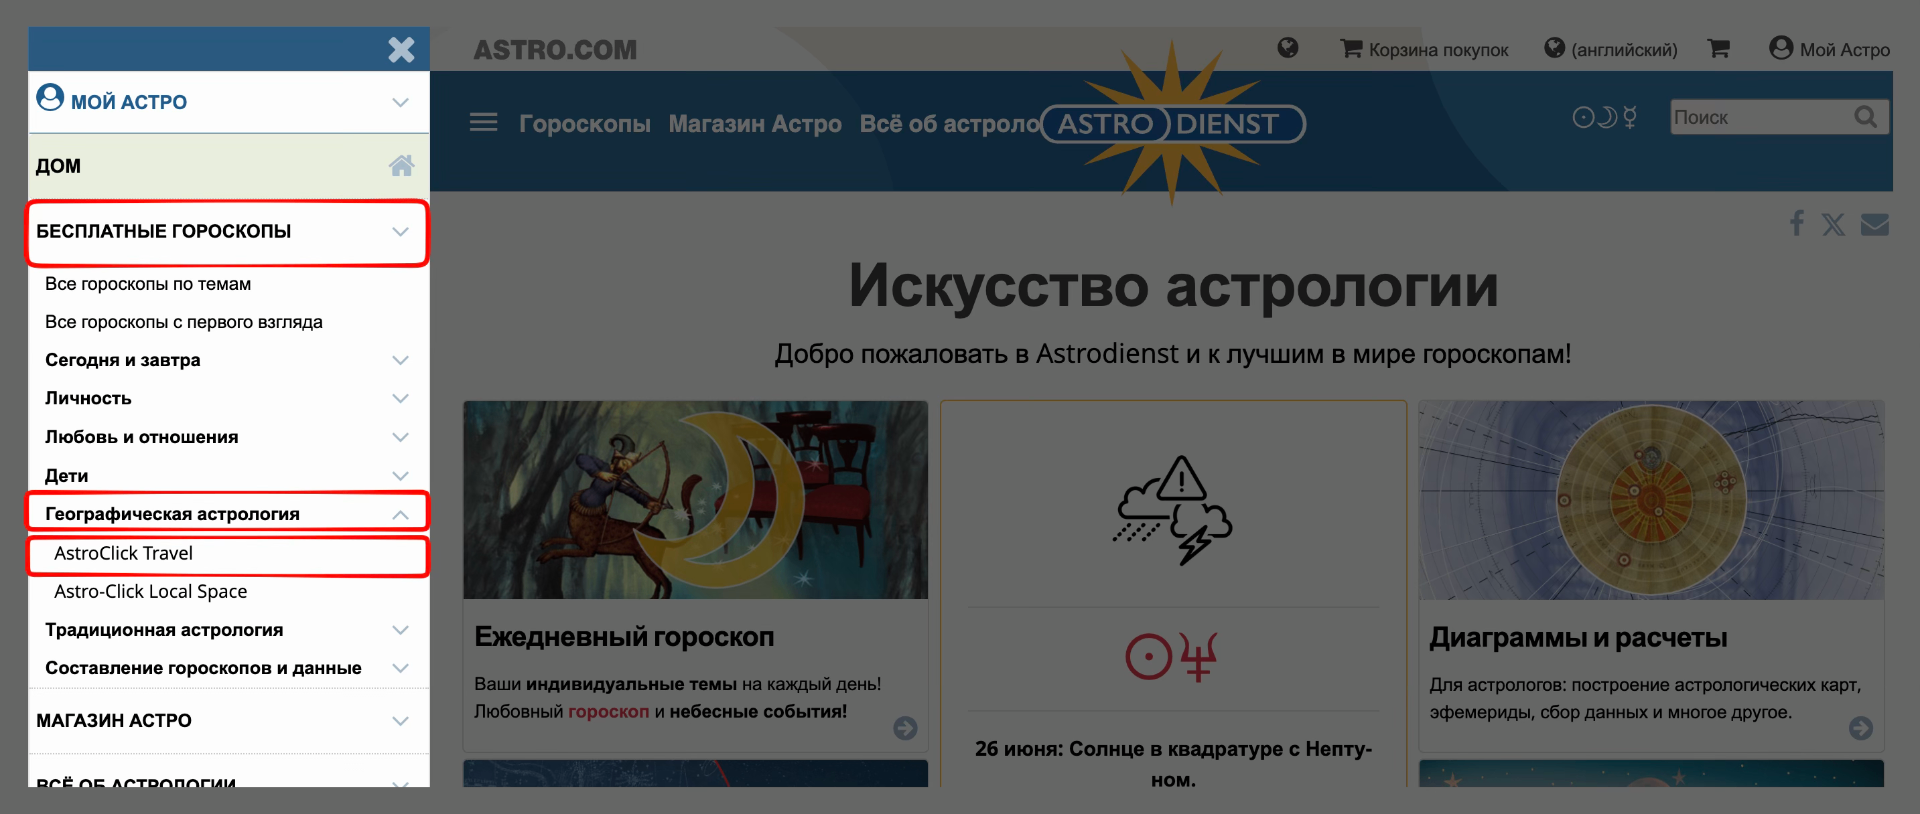Click the red гороскоп link in daily card
This screenshot has height=814, width=1920.
tap(608, 712)
